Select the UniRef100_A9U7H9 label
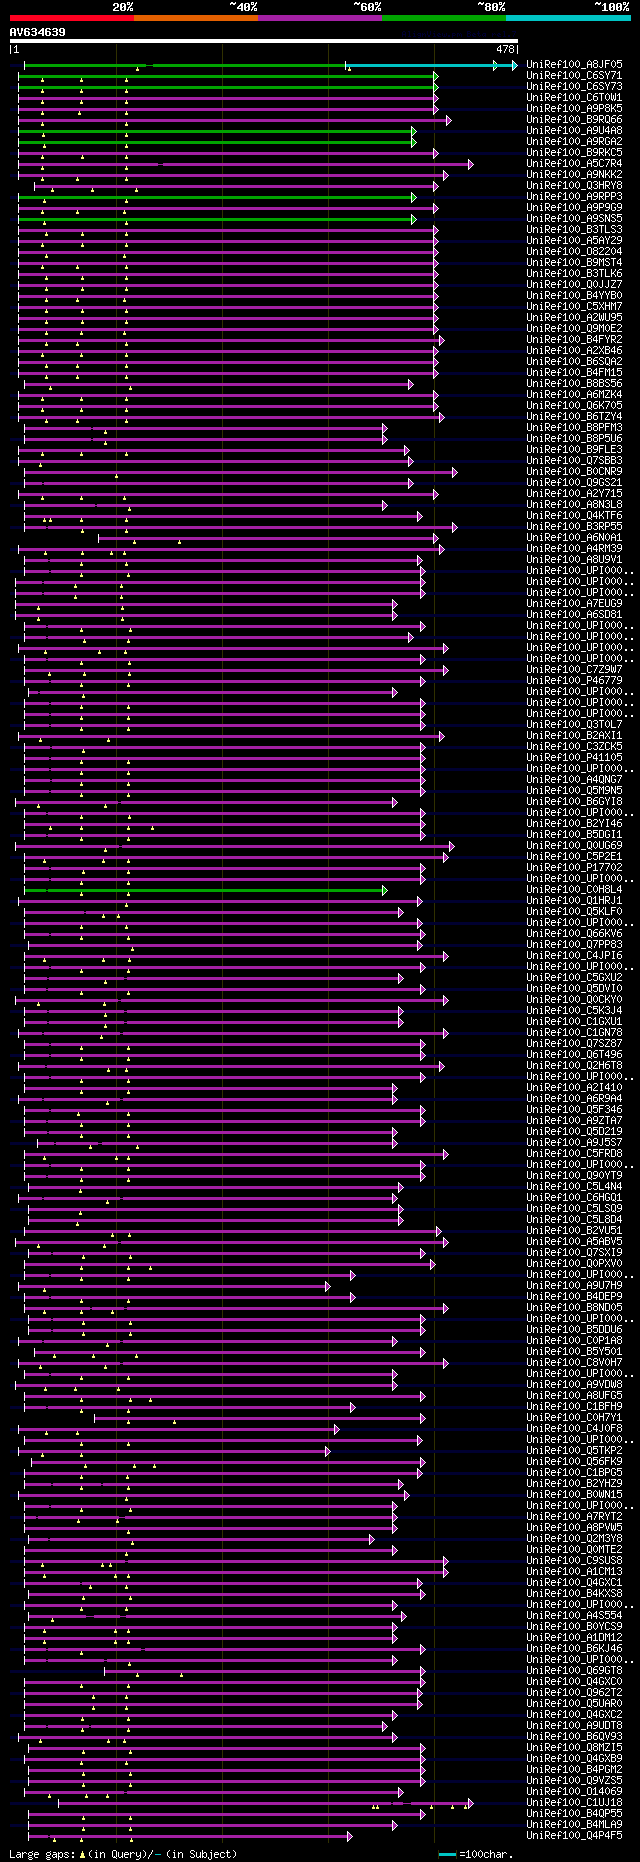This screenshot has height=1862, width=640. 574,1285
